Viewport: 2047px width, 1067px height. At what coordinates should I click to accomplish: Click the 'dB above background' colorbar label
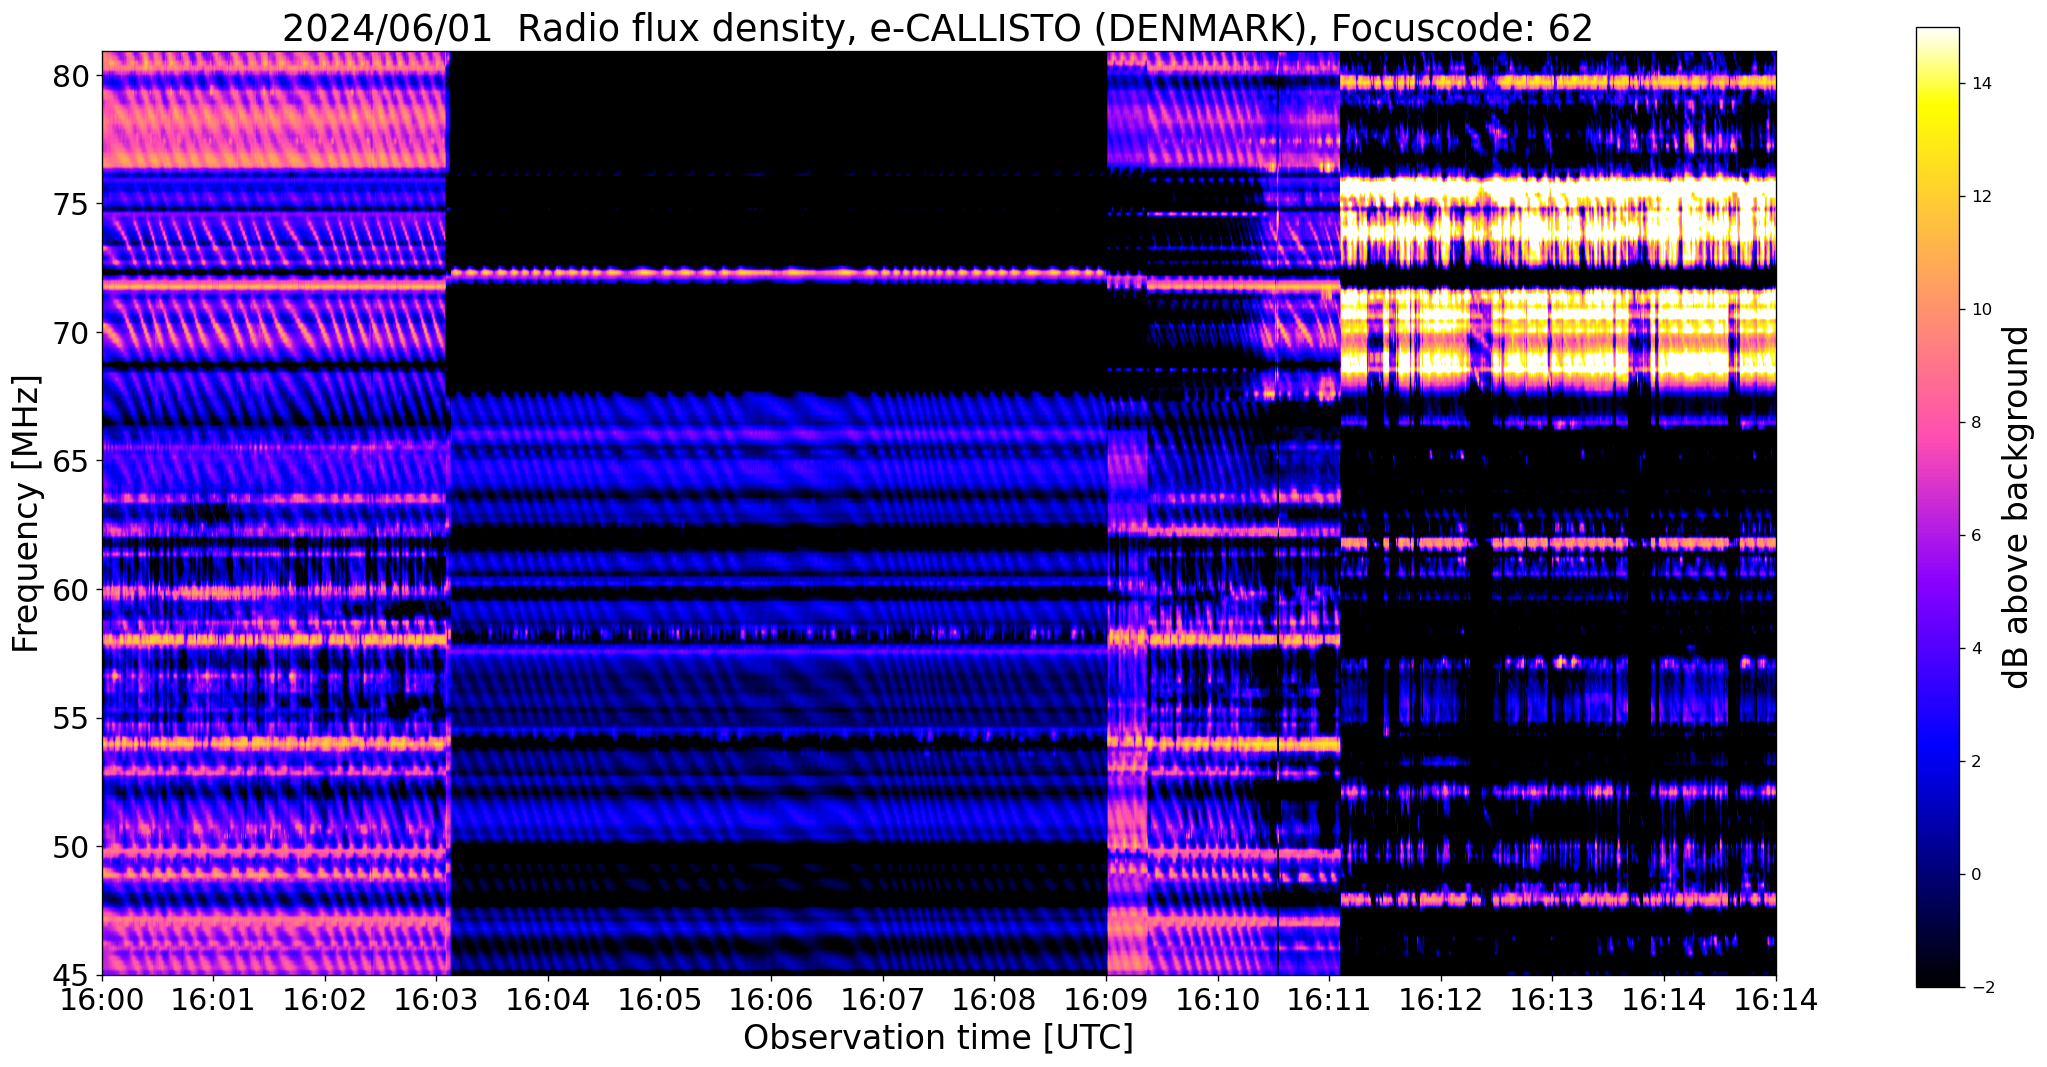coord(2017,507)
